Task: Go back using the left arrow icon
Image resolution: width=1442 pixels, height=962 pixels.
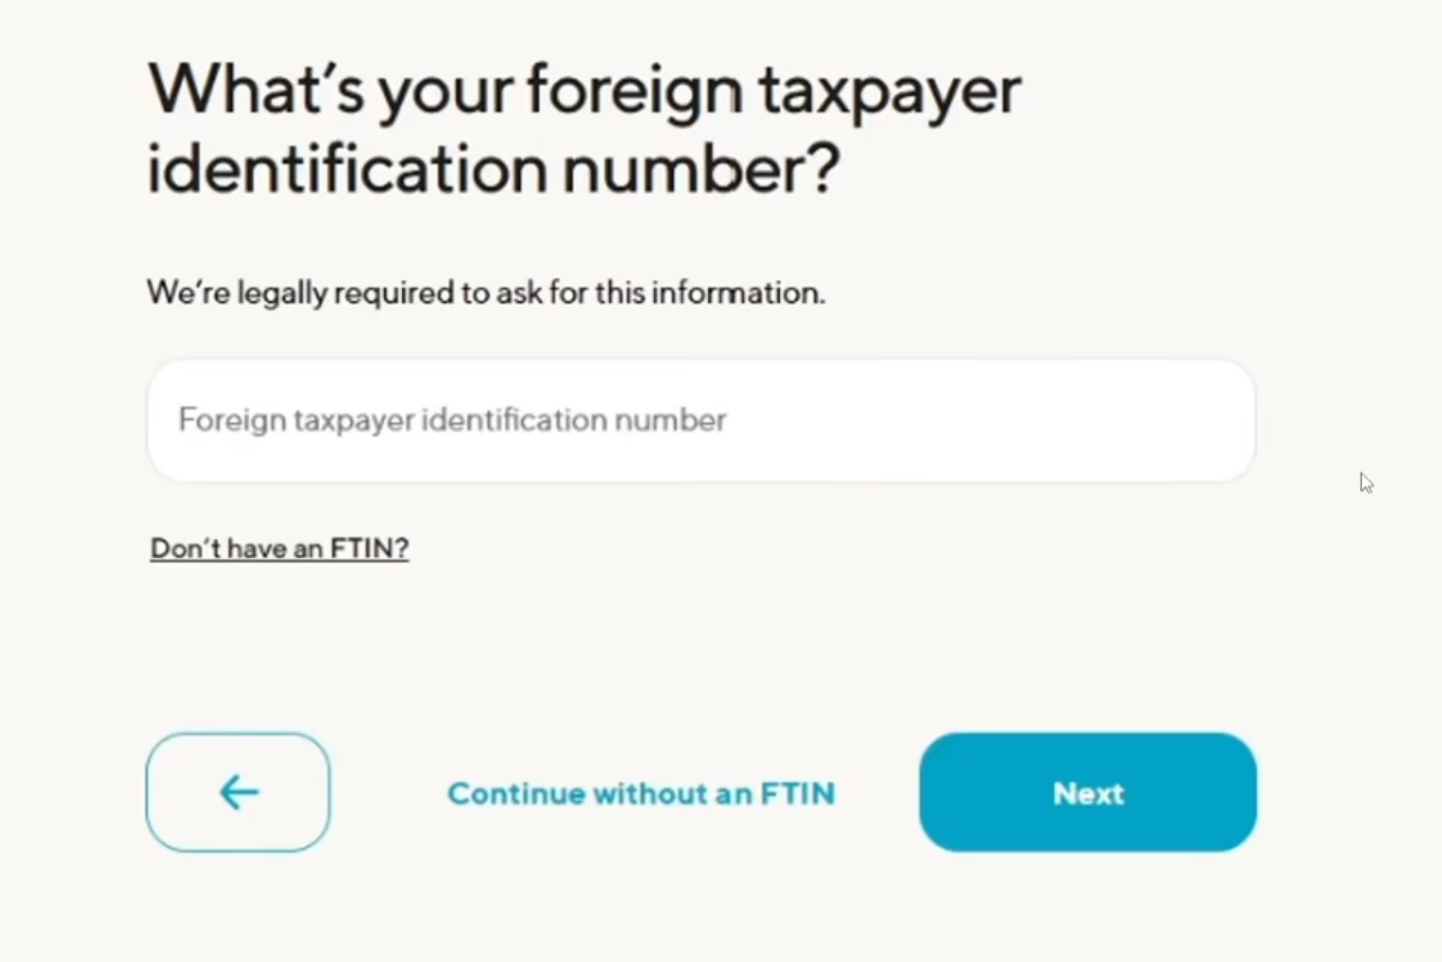Action: (238, 792)
